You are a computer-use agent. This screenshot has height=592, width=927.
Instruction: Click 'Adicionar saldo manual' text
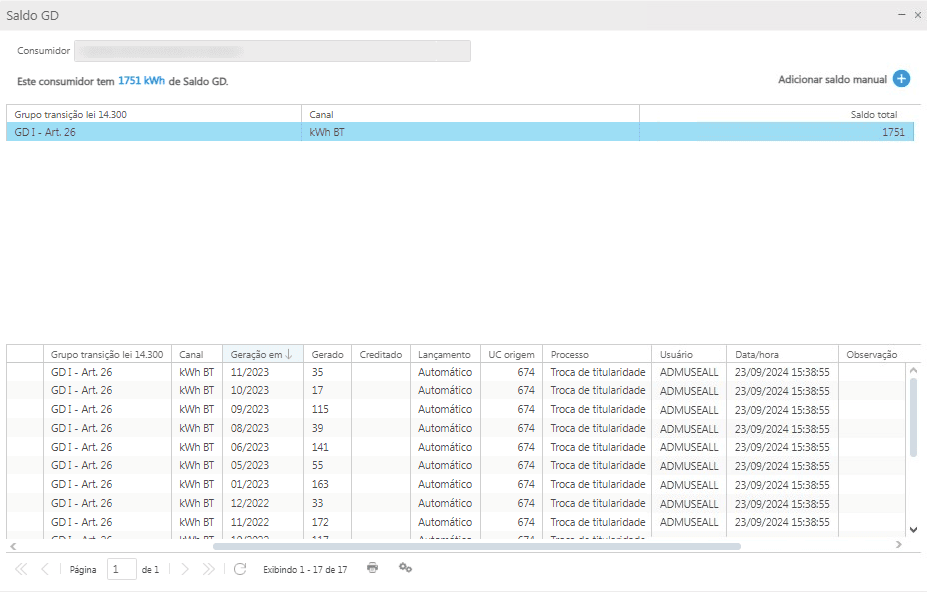tap(832, 79)
